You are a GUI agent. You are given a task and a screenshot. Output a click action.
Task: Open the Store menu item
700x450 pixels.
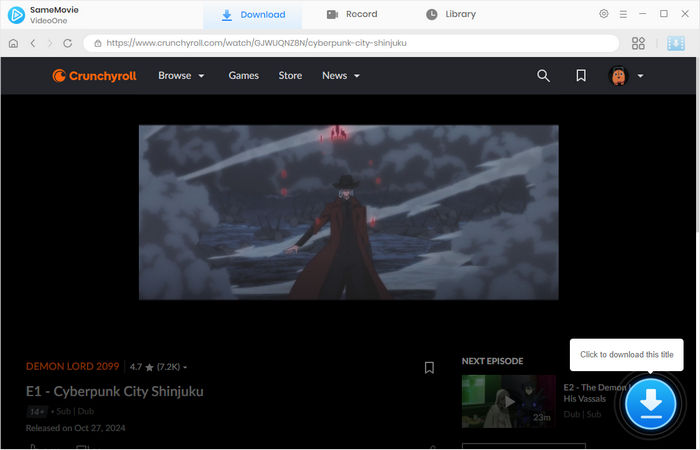pyautogui.click(x=290, y=76)
